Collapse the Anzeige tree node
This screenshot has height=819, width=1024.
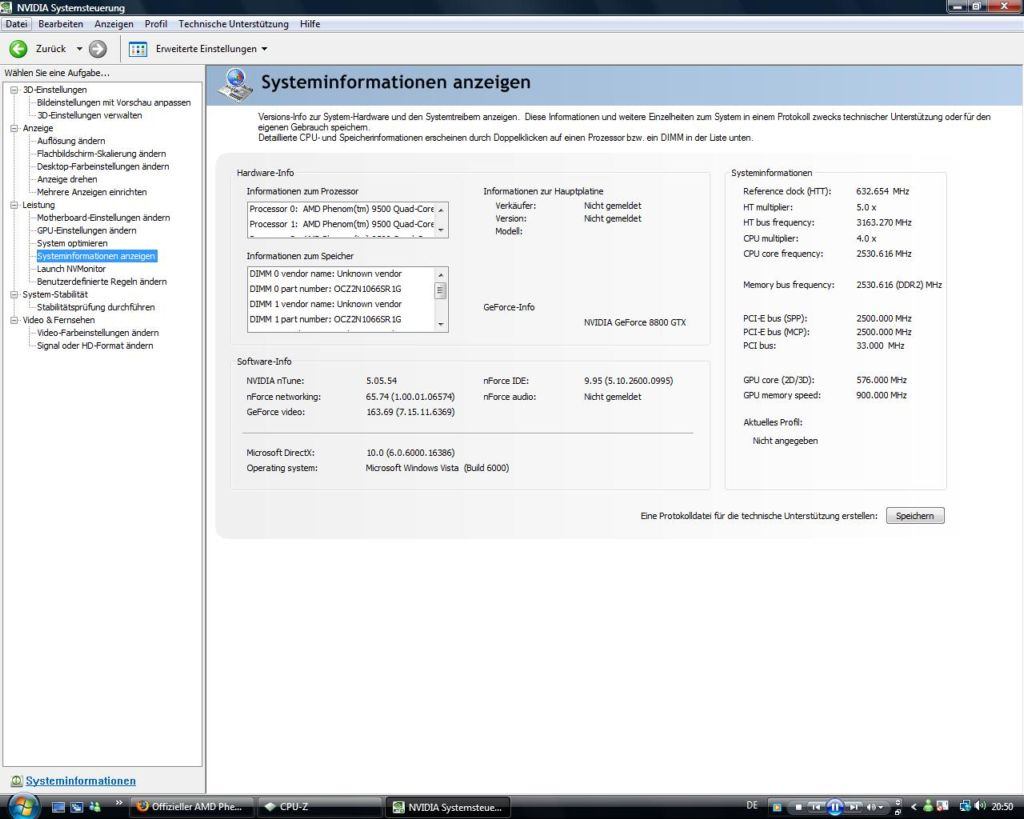pyautogui.click(x=14, y=129)
